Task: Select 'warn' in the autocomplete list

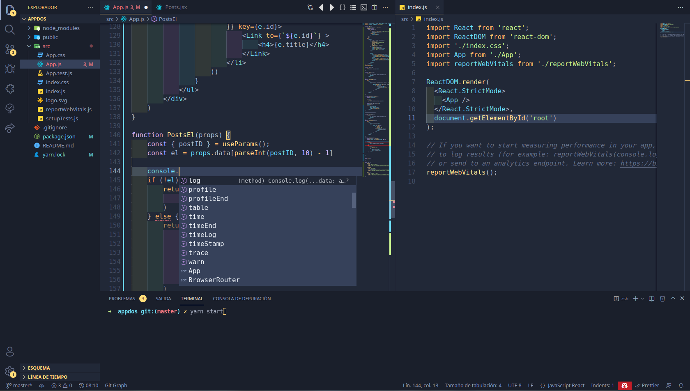Action: [267, 262]
